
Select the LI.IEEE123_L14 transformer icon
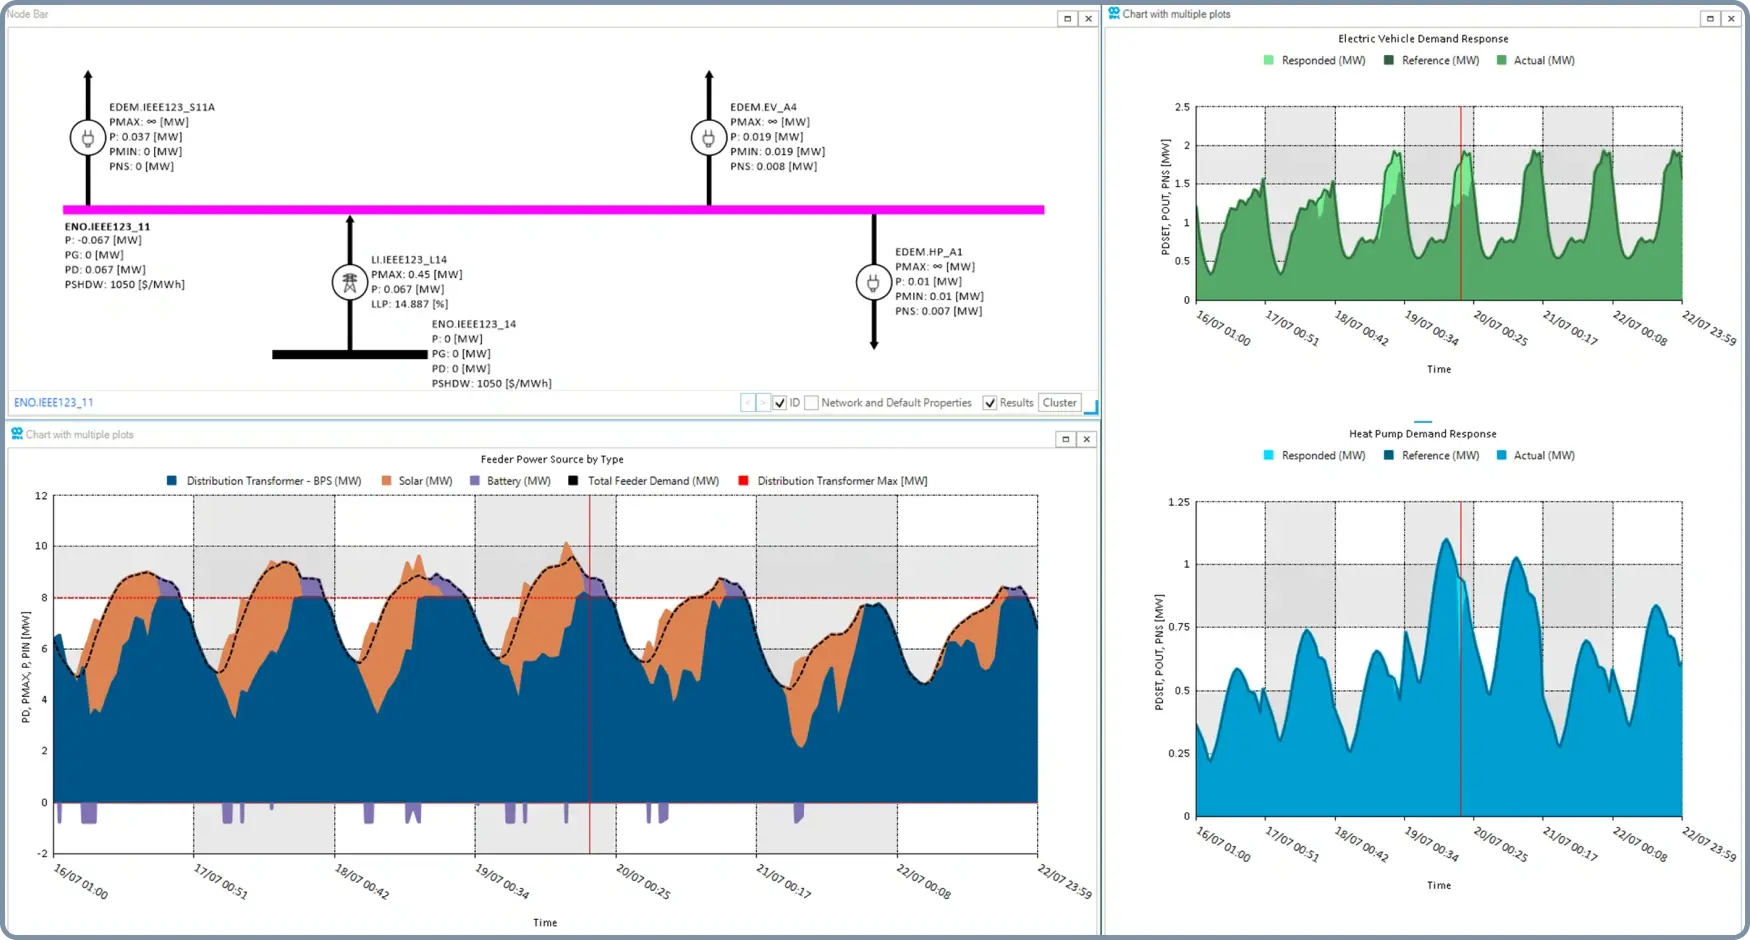[349, 281]
